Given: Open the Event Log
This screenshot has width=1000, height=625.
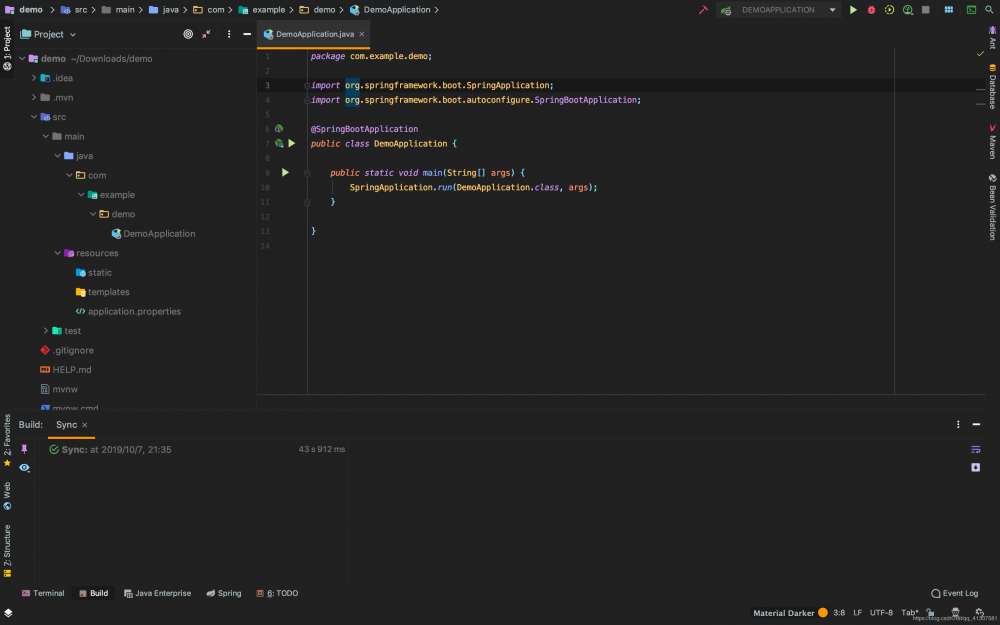Looking at the screenshot, I should point(954,593).
